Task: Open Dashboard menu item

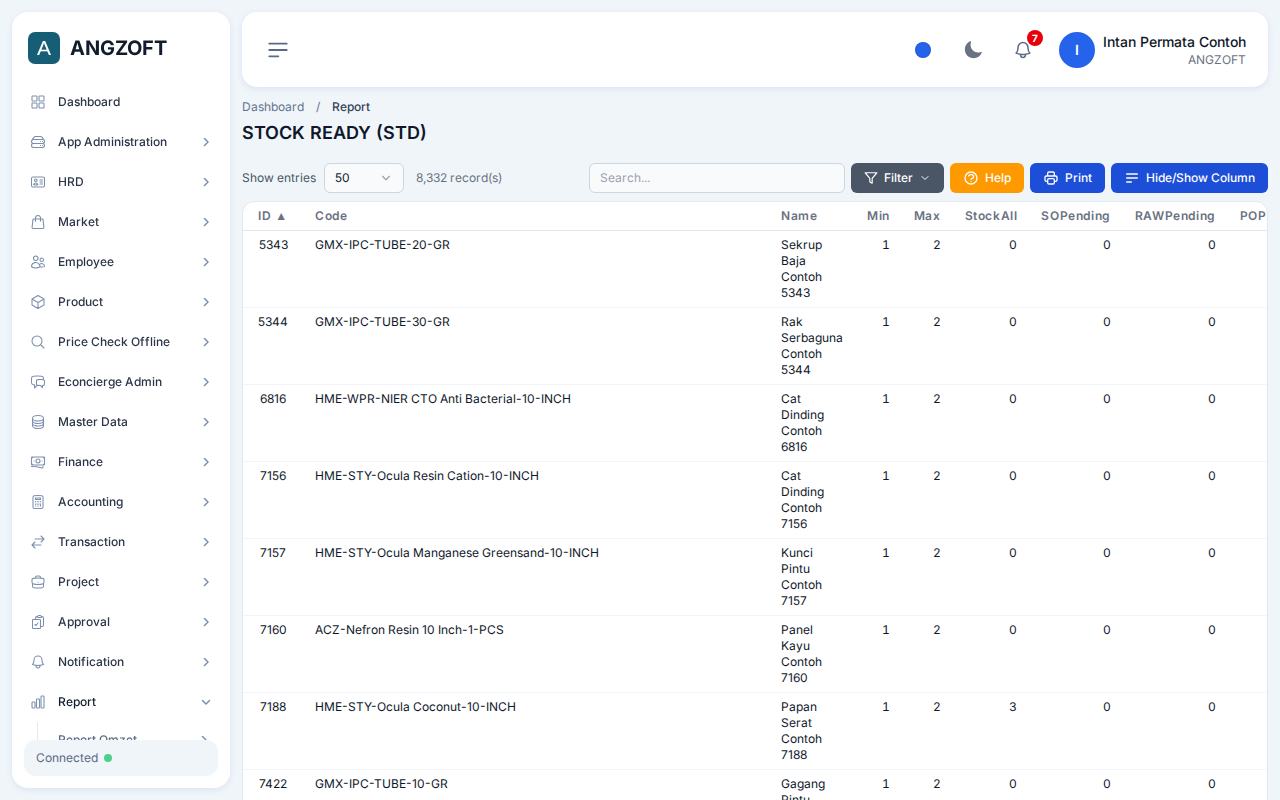Action: [121, 102]
